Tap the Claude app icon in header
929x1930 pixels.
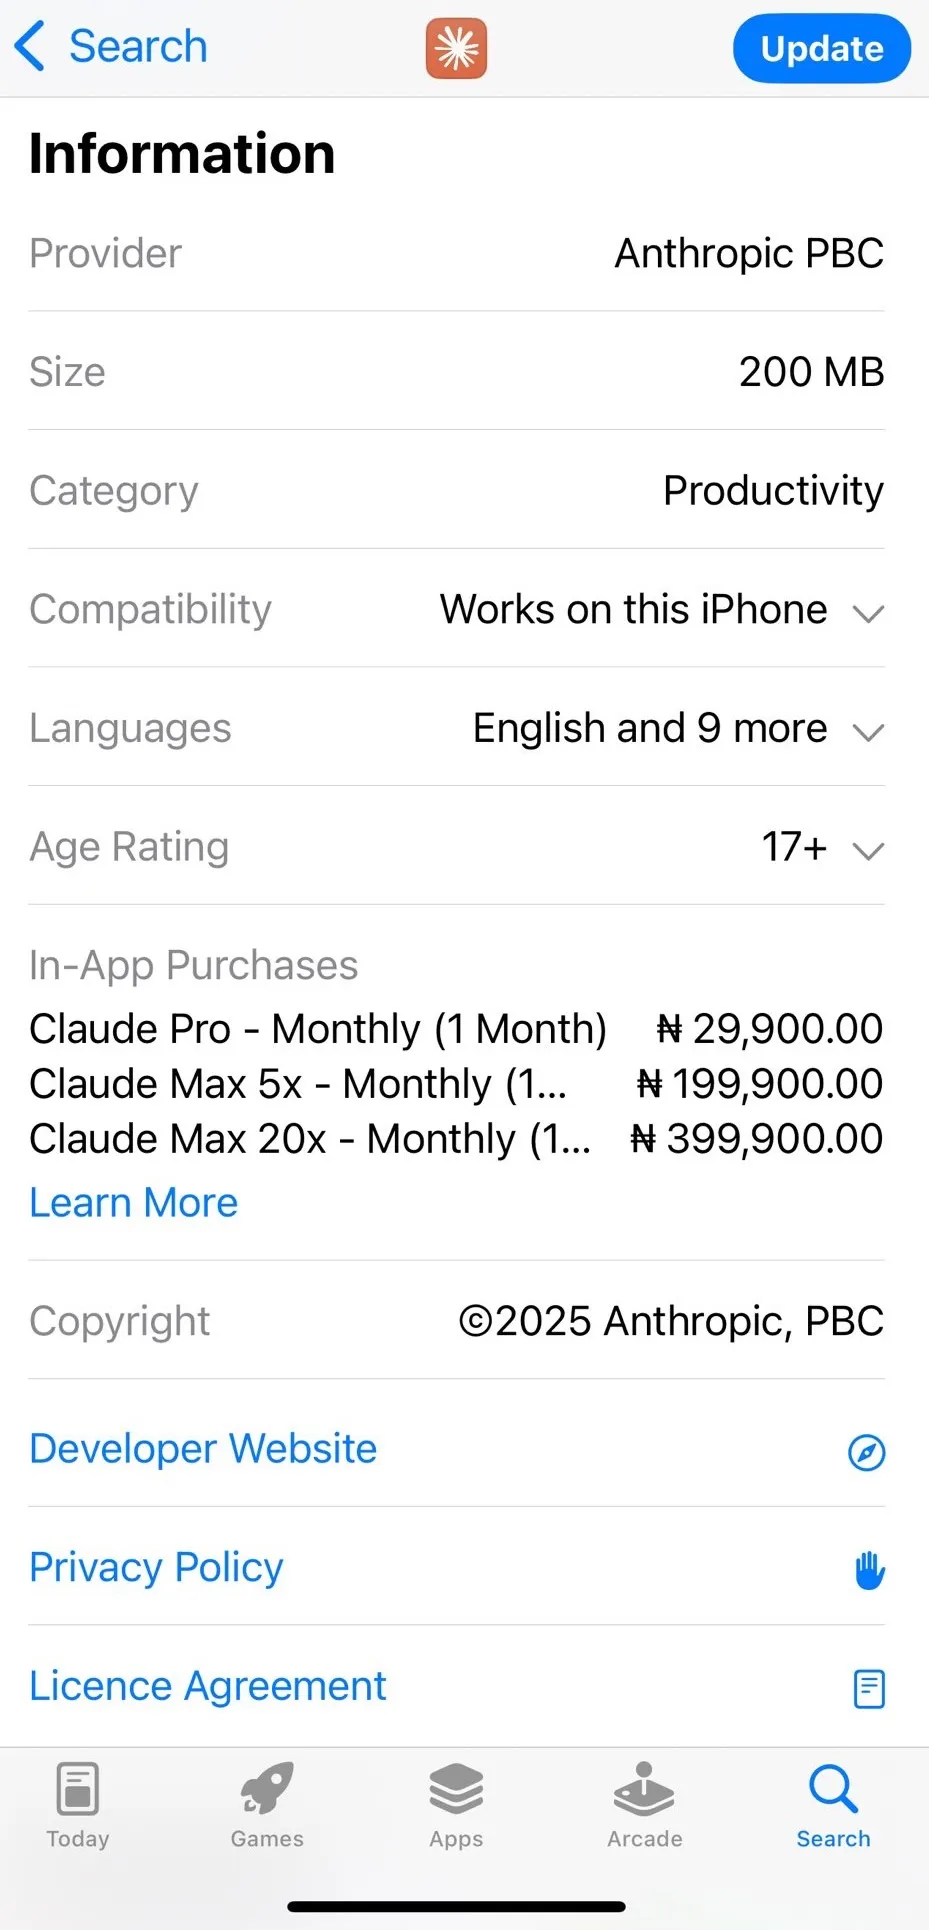coord(456,48)
